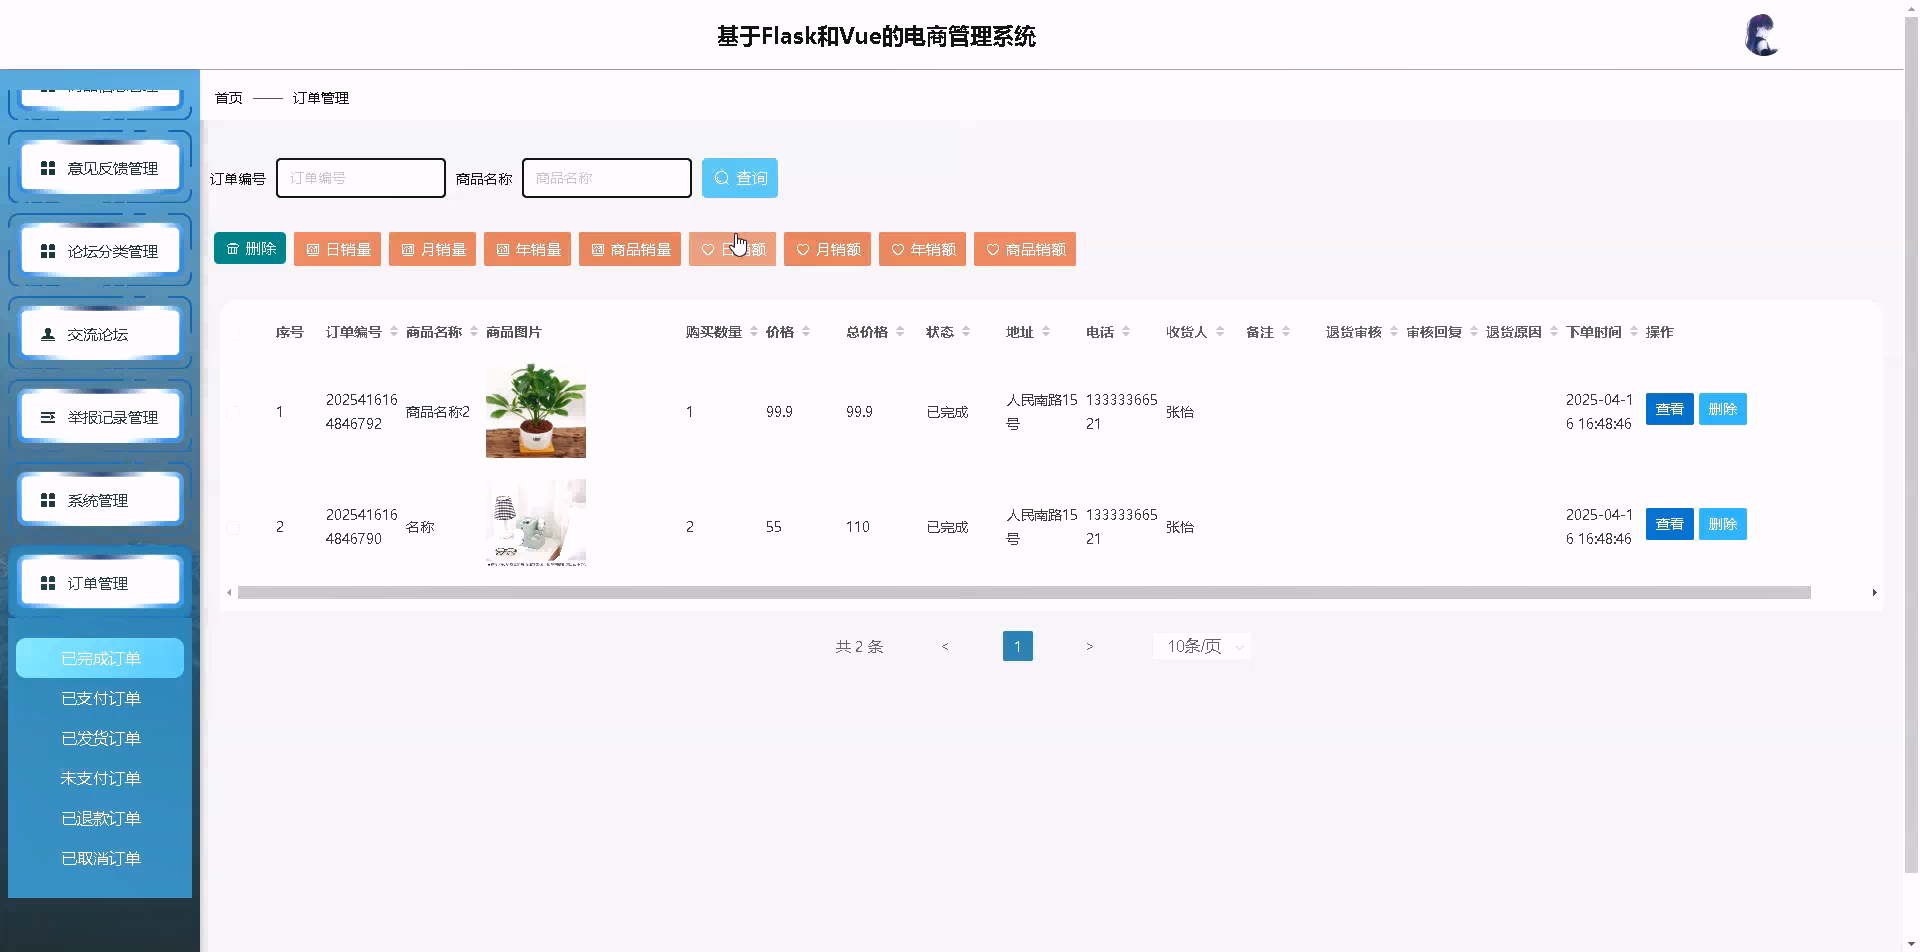Go to previous page arrow
Image resolution: width=1920 pixels, height=952 pixels.
pyautogui.click(x=945, y=647)
